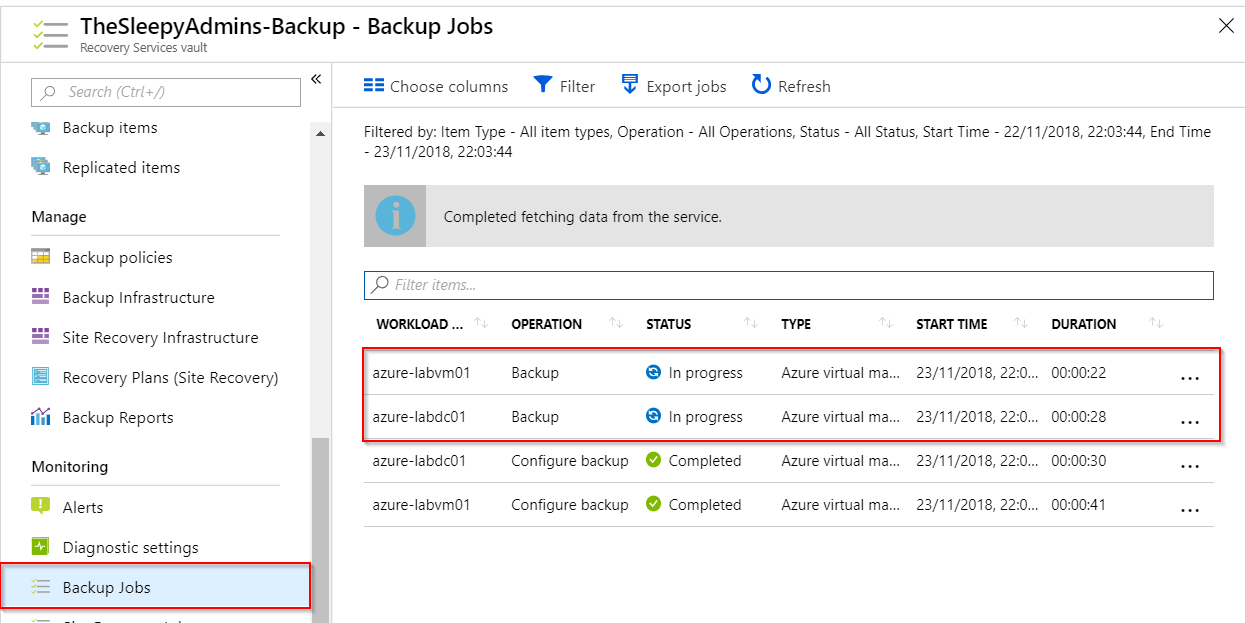Collapse the left navigation pane chevron
1245x623 pixels.
pos(316,80)
